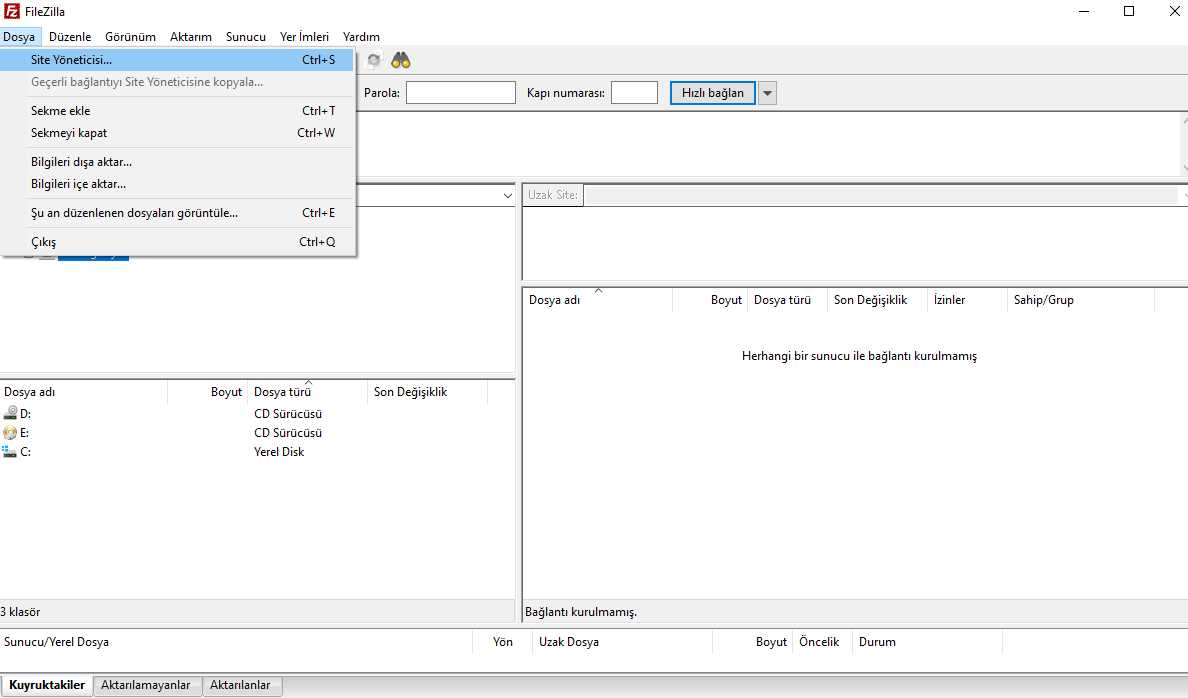Sort local files by Dosya adı column
Image resolution: width=1188 pixels, height=698 pixels.
point(83,392)
